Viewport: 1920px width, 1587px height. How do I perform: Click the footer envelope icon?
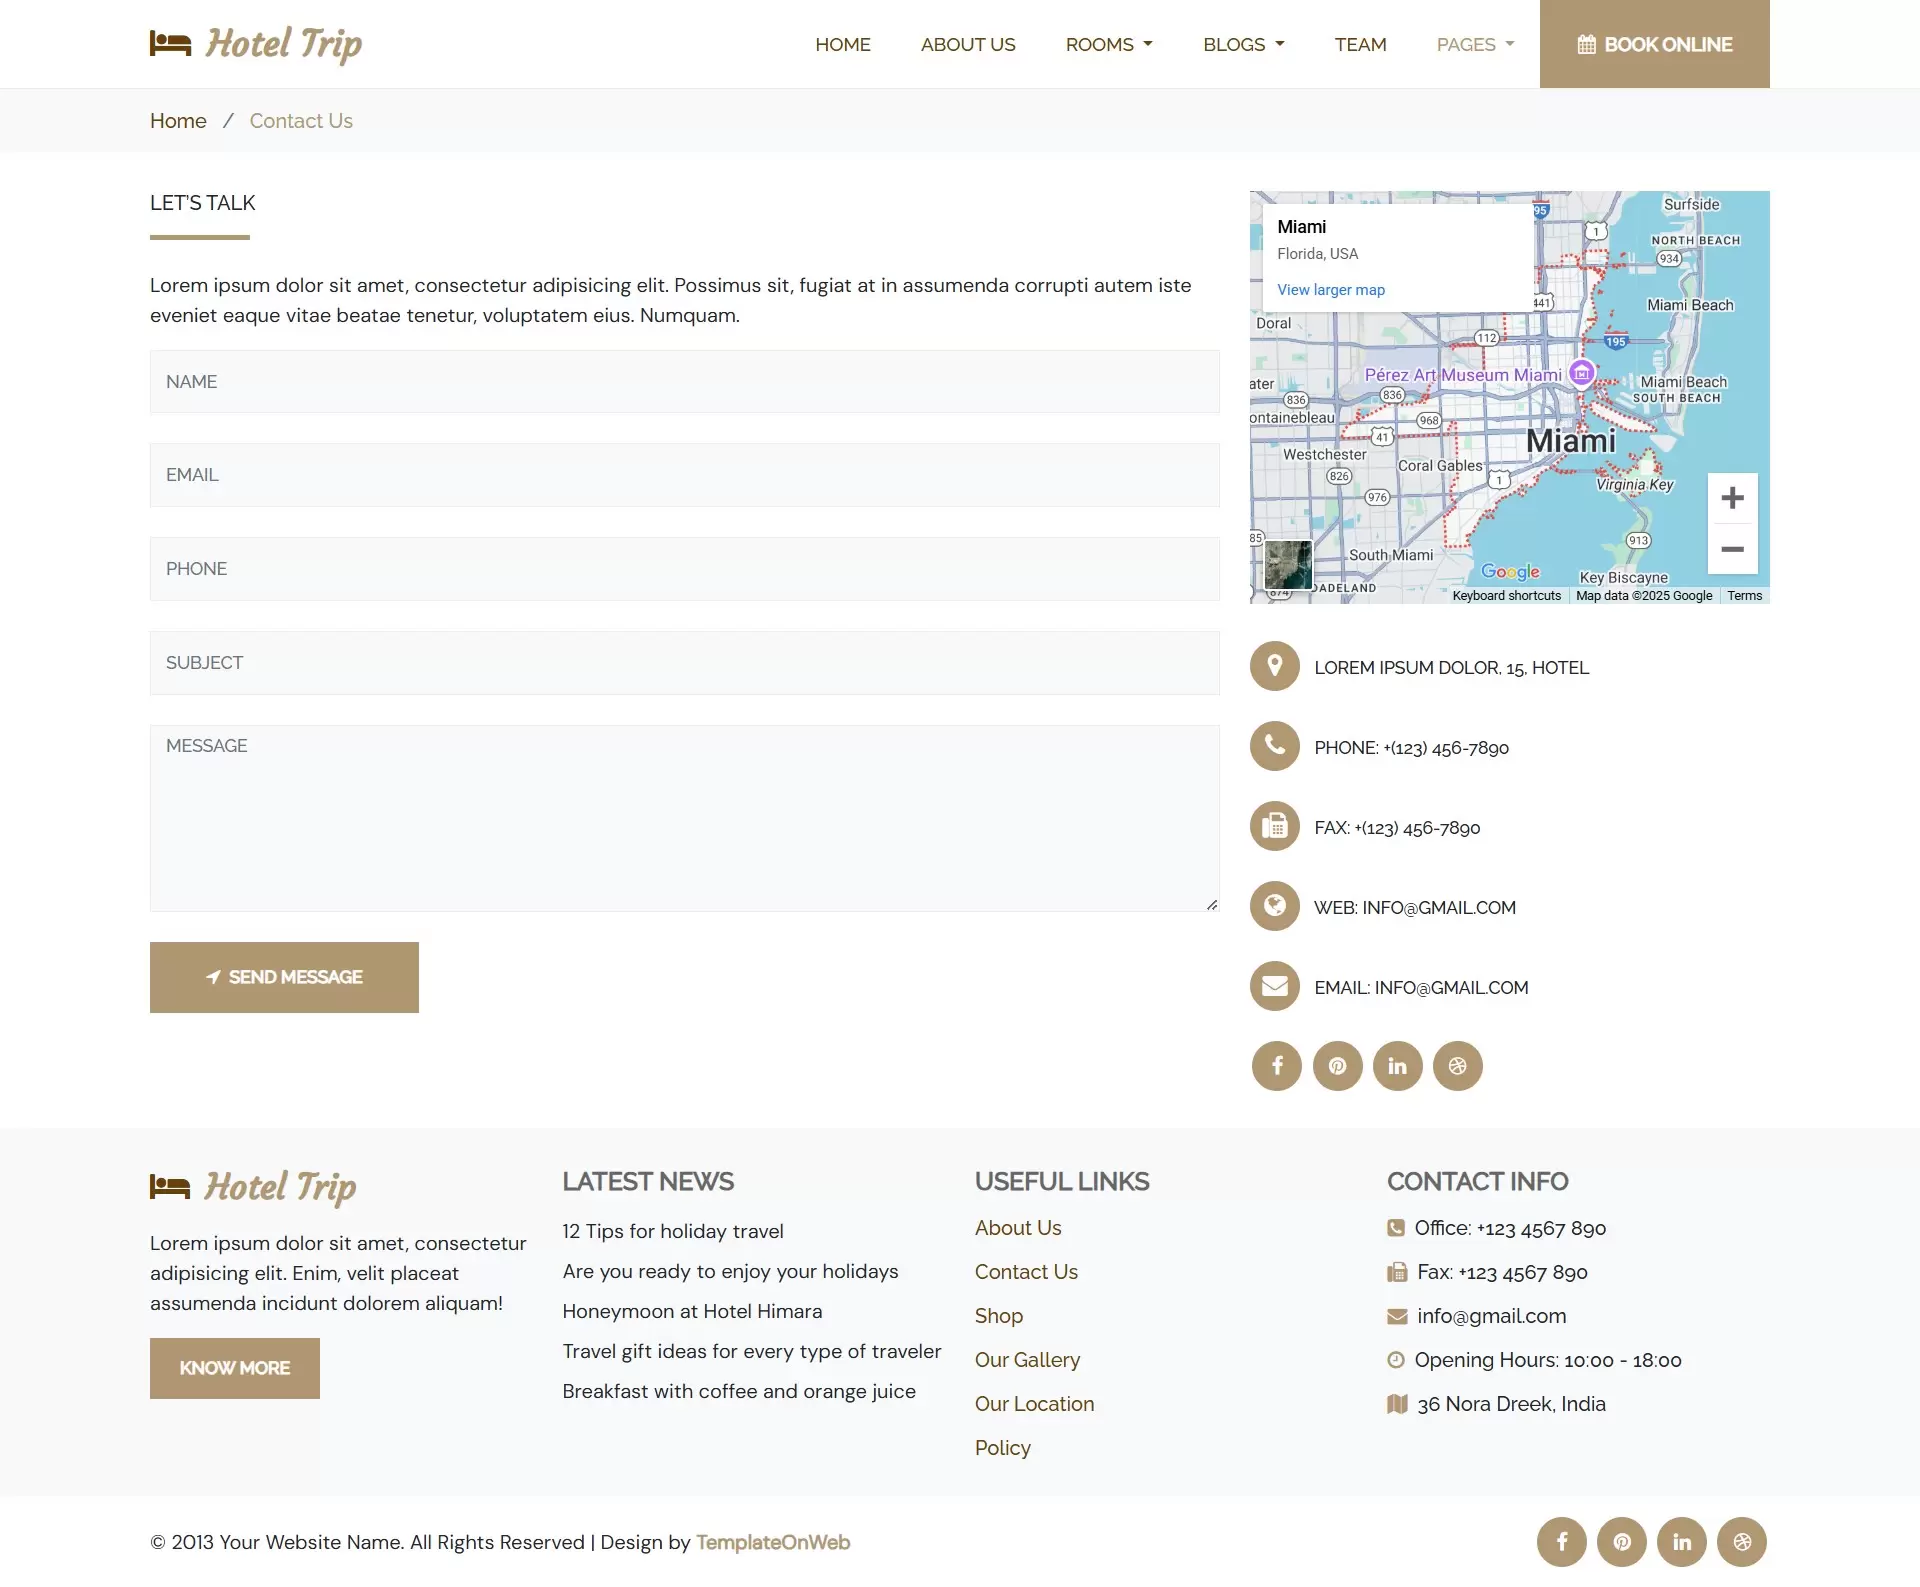[1397, 1316]
